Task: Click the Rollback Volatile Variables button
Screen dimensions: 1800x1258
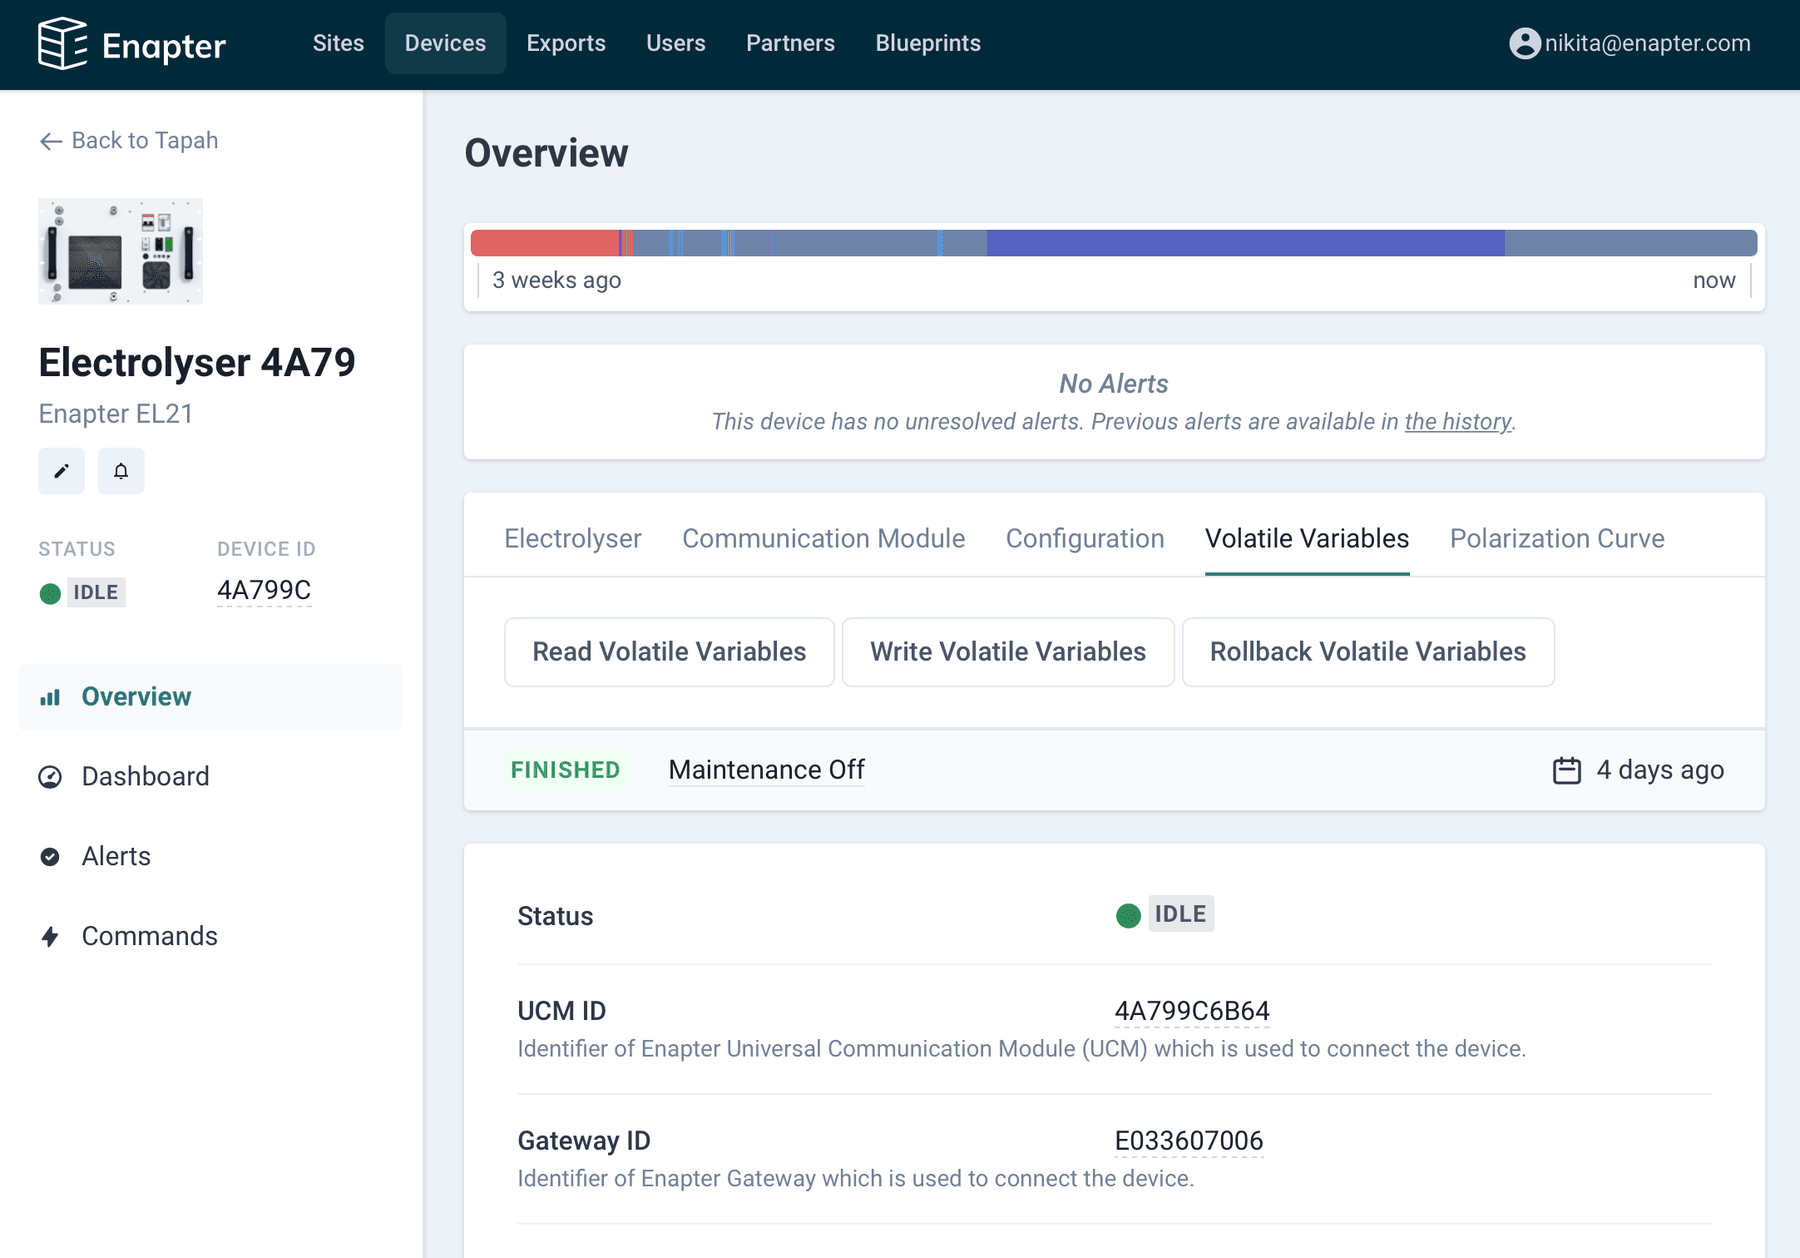Action: (x=1367, y=652)
